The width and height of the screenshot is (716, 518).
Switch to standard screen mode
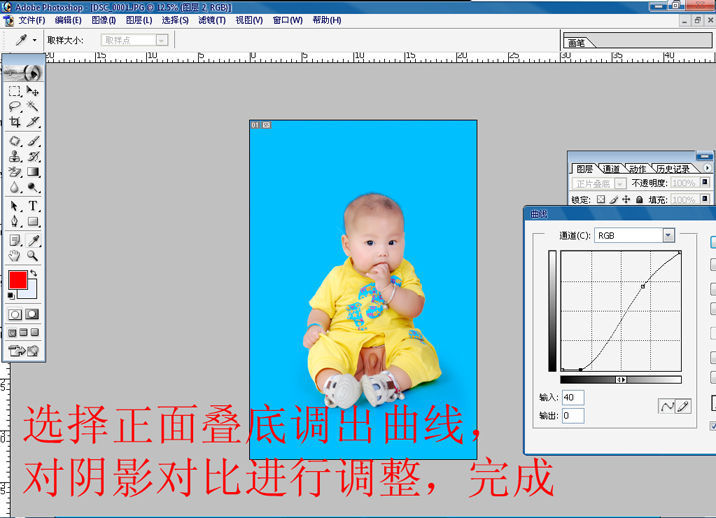click(12, 333)
